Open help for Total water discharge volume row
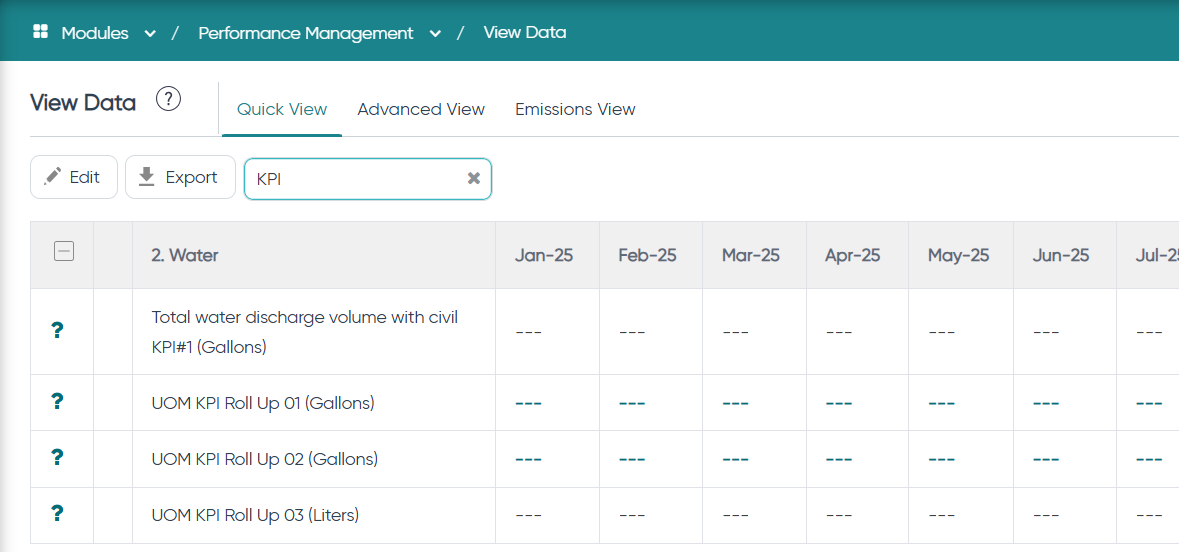 [x=56, y=330]
